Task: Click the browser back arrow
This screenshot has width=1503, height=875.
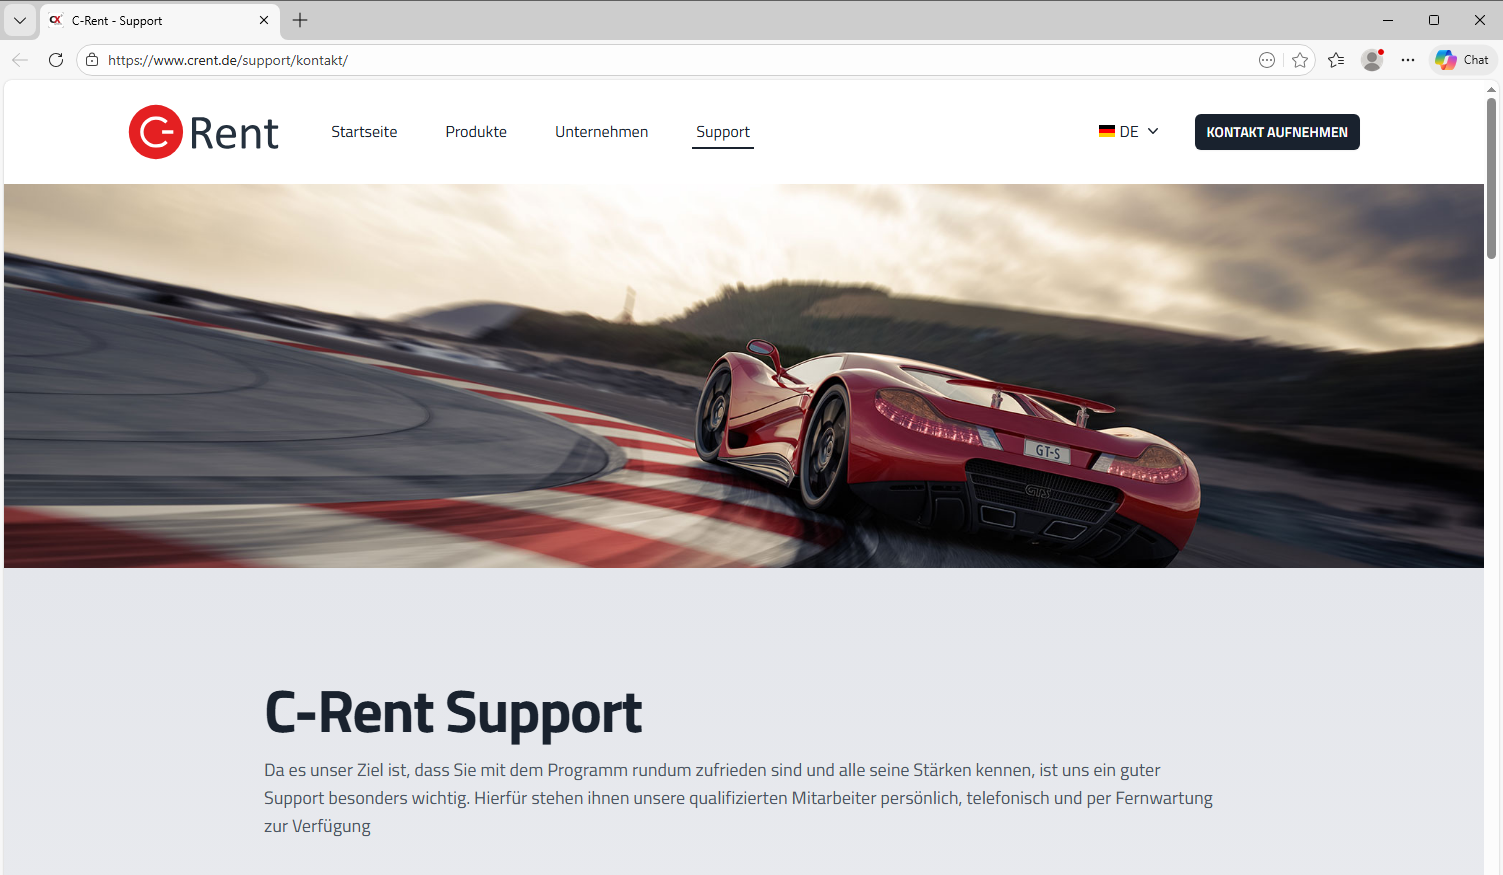Action: coord(20,60)
